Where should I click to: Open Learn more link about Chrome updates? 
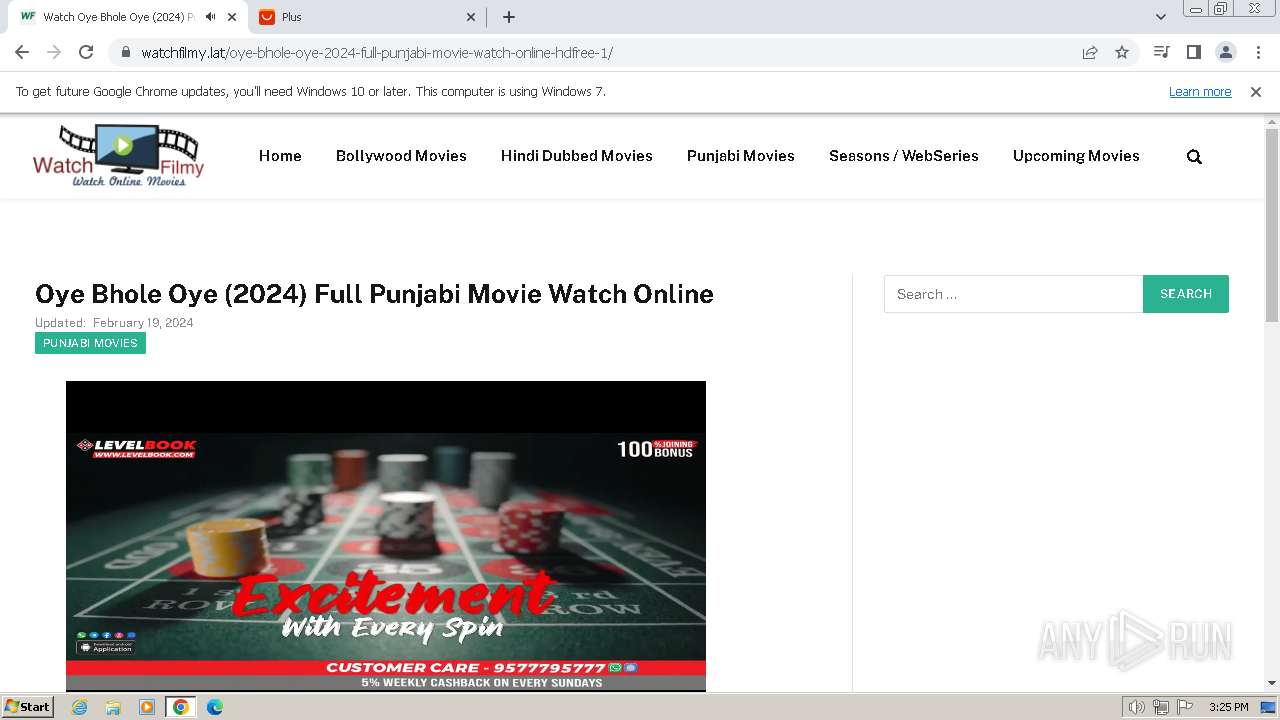pos(1200,91)
